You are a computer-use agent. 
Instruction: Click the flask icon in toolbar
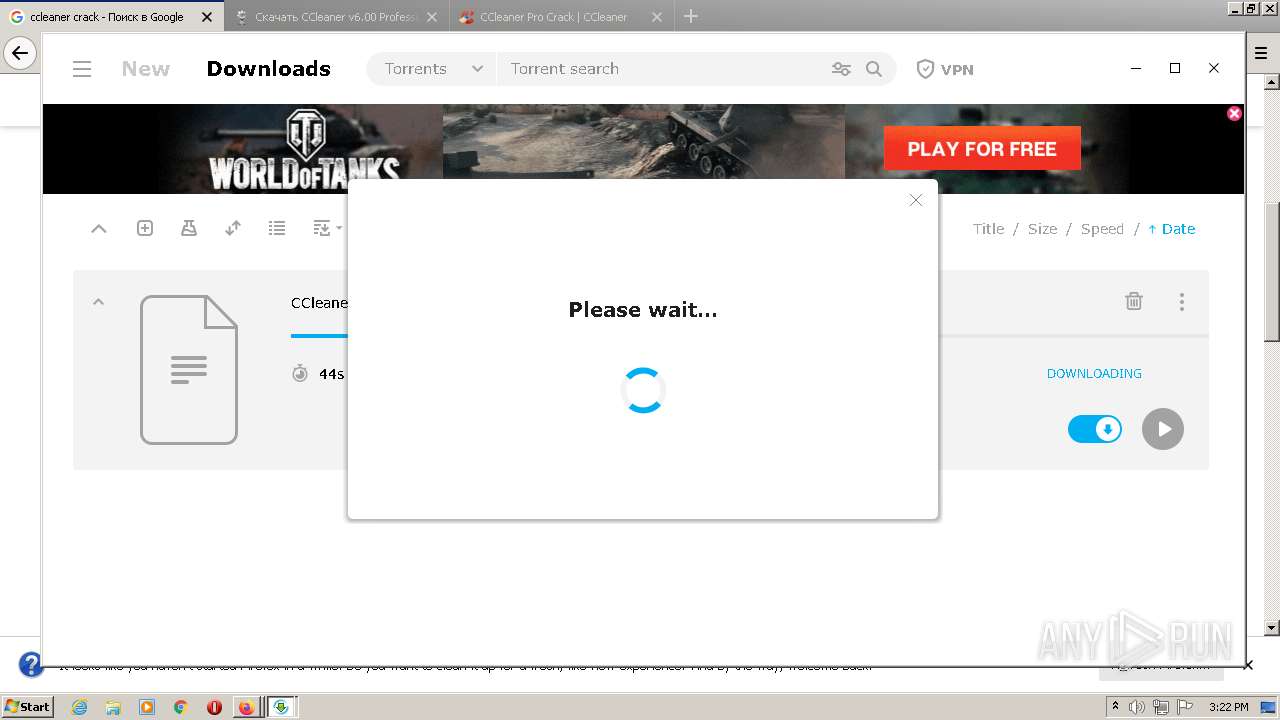[x=189, y=229]
